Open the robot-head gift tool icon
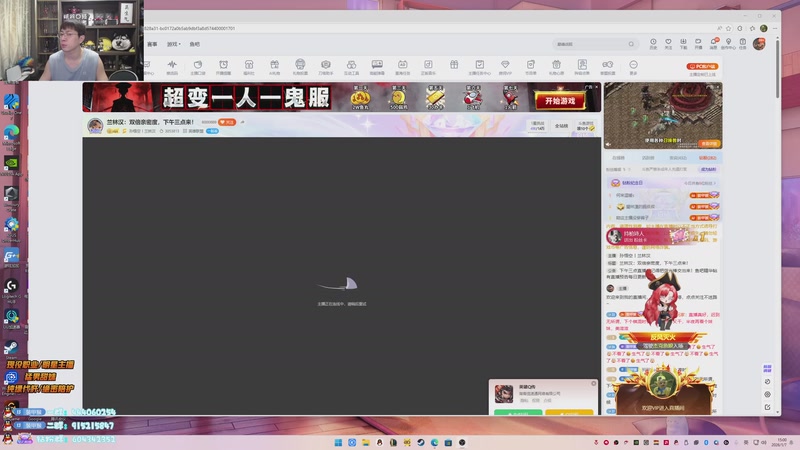This screenshot has width=800, height=450. (300, 64)
